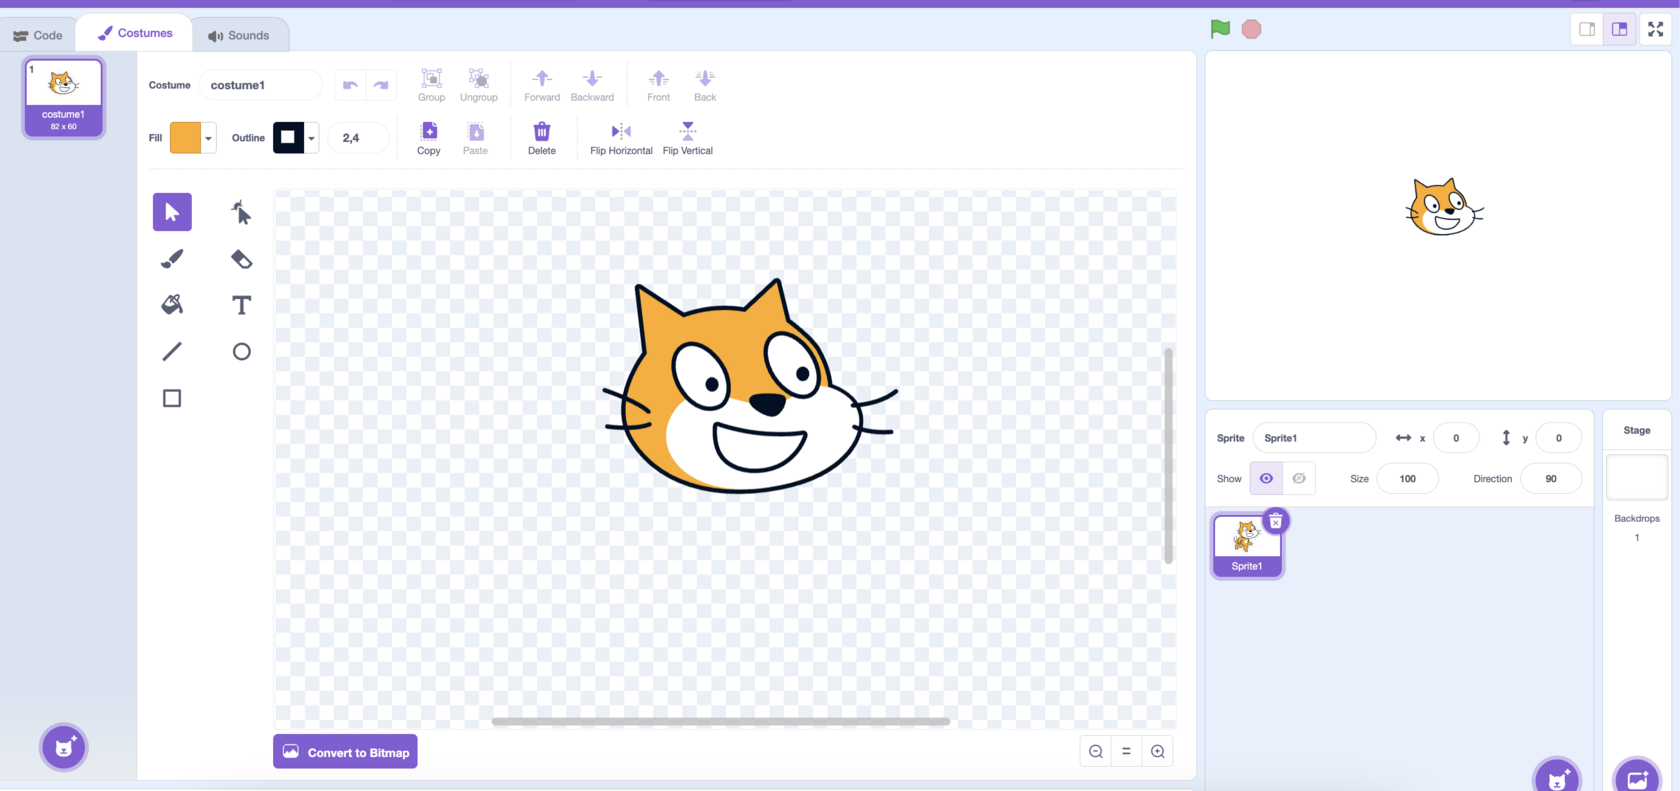The height and width of the screenshot is (791, 1680).
Task: Click the costume name field
Action: pos(260,85)
